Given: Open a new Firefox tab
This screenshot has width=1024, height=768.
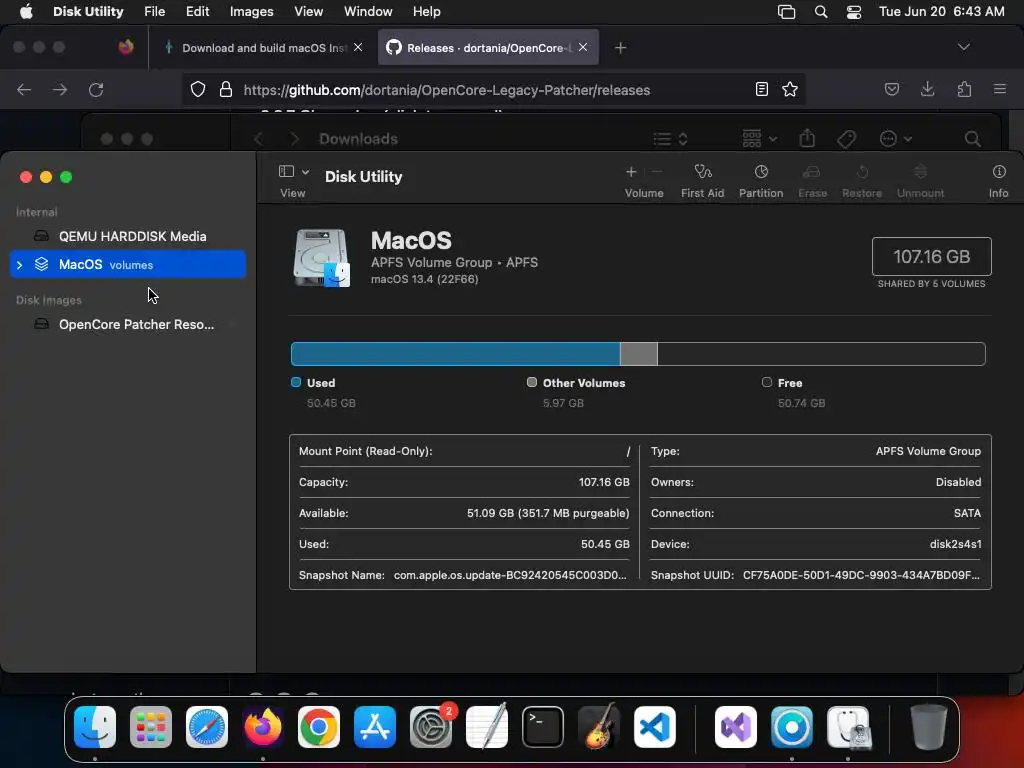Looking at the screenshot, I should pos(620,48).
